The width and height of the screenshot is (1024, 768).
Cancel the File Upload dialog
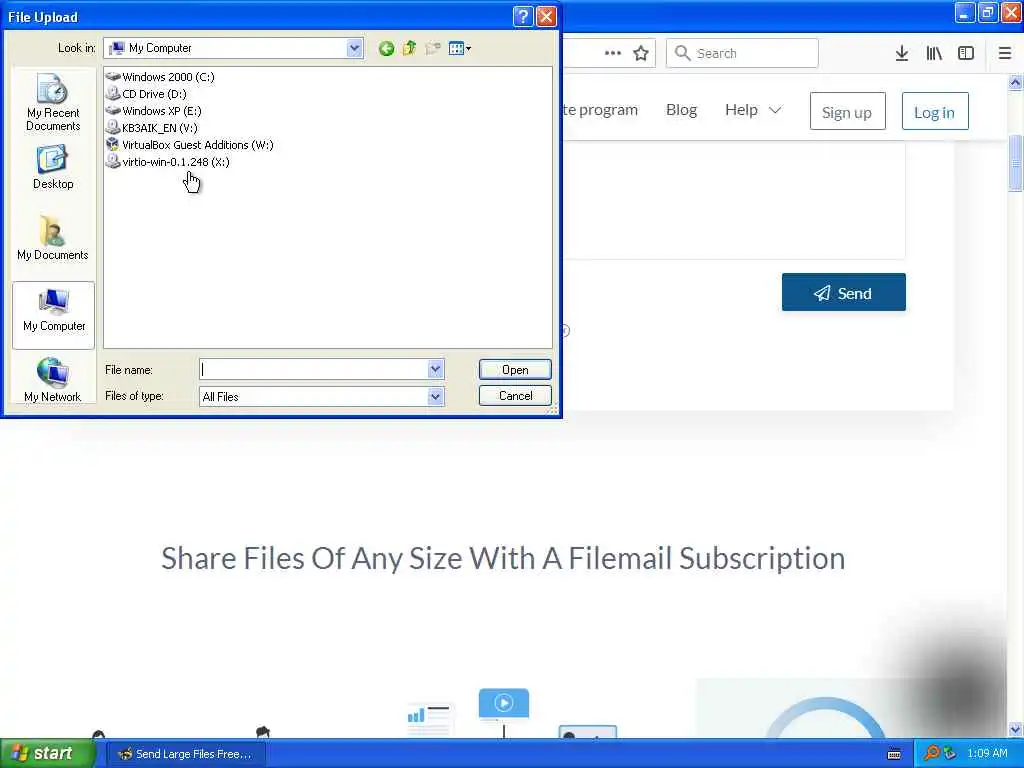pos(515,396)
